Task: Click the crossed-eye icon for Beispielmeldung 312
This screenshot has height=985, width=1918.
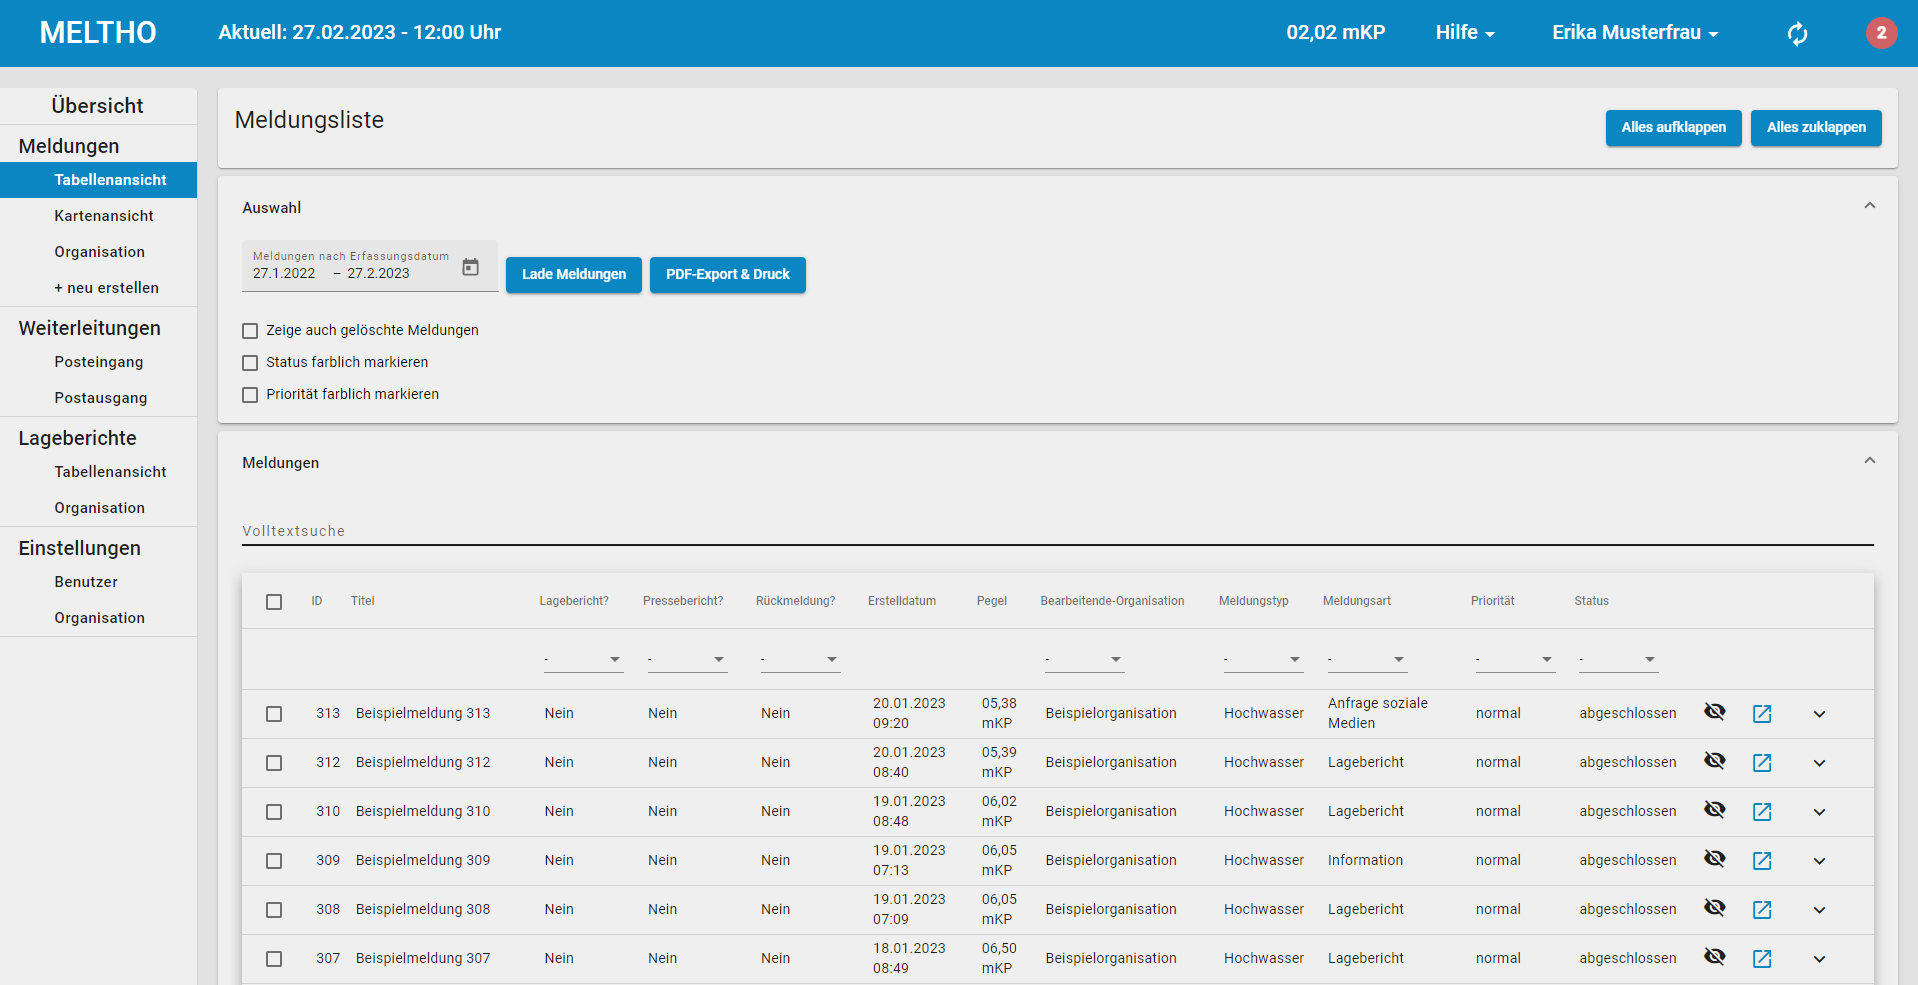Action: [x=1714, y=761]
